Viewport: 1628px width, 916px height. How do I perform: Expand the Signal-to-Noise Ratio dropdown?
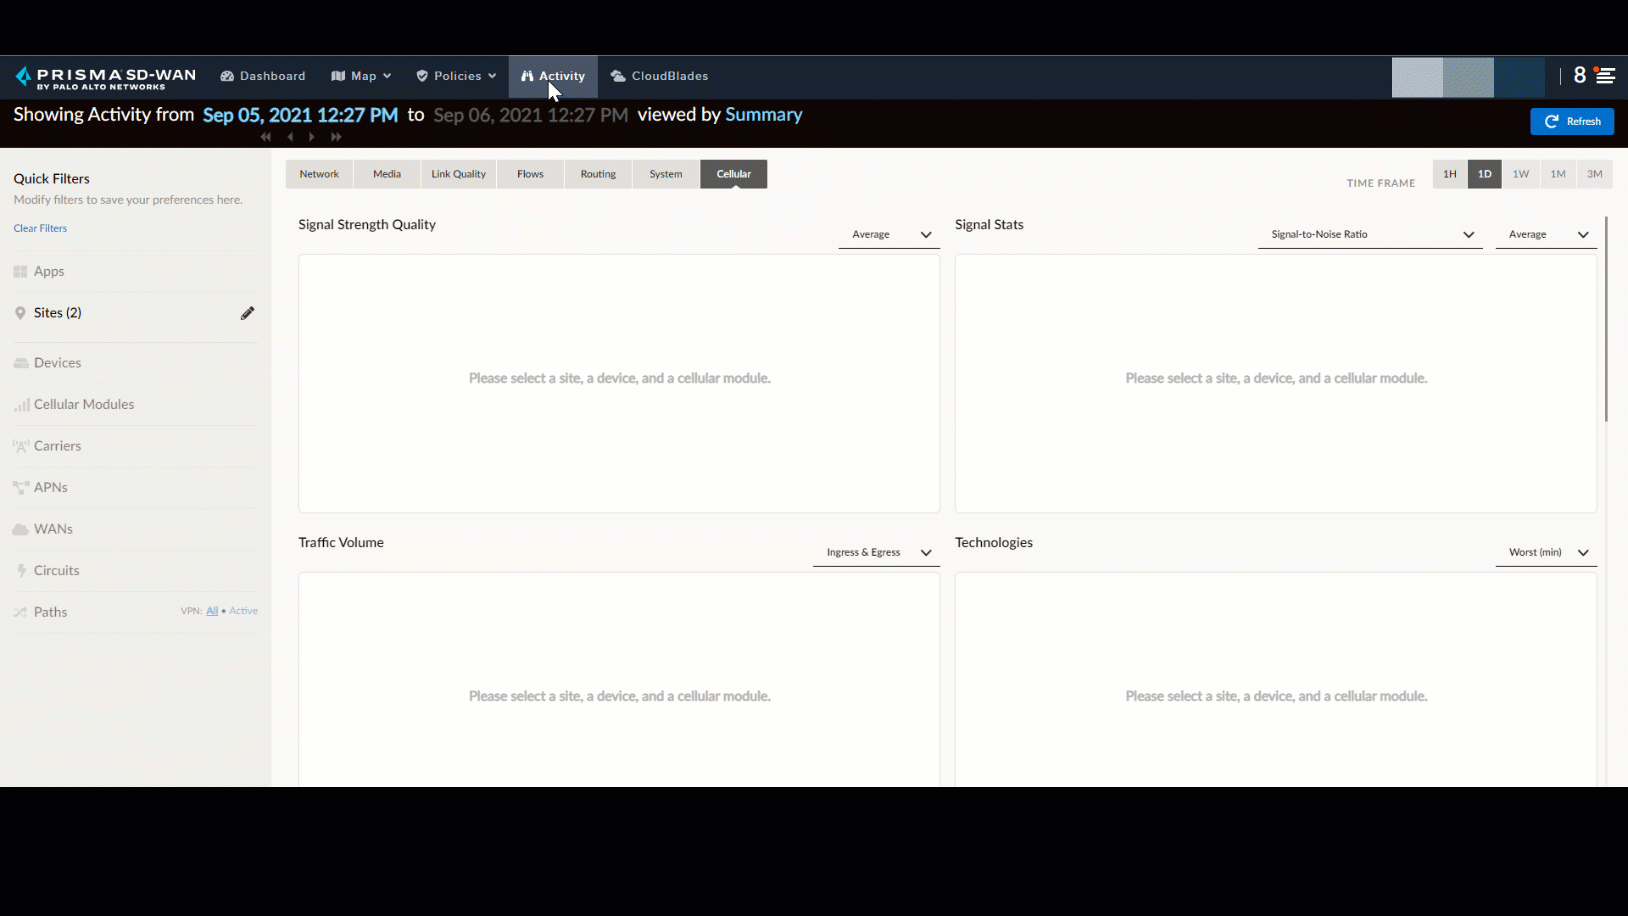[x=1369, y=235]
